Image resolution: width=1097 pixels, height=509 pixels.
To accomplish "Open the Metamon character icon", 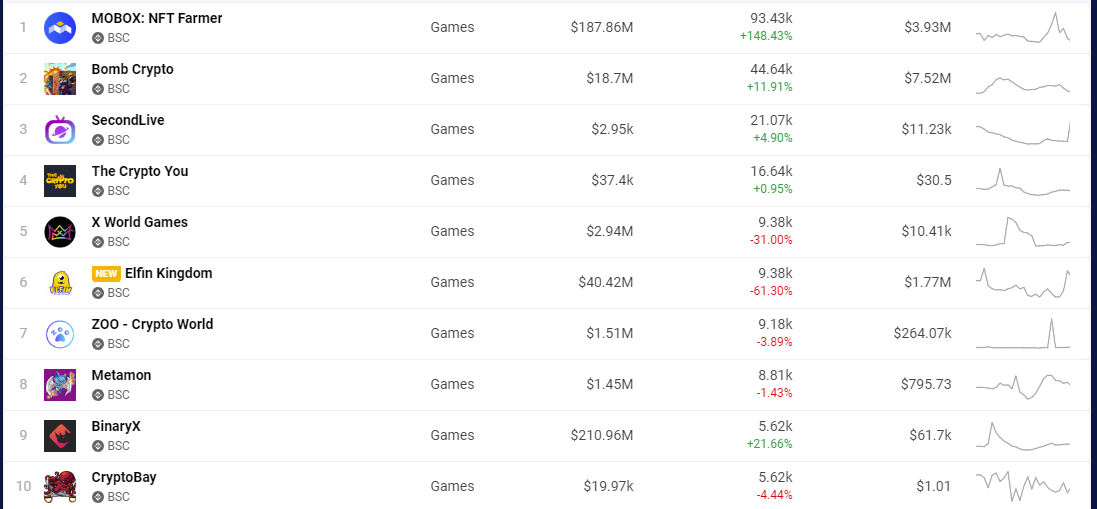I will coord(60,385).
